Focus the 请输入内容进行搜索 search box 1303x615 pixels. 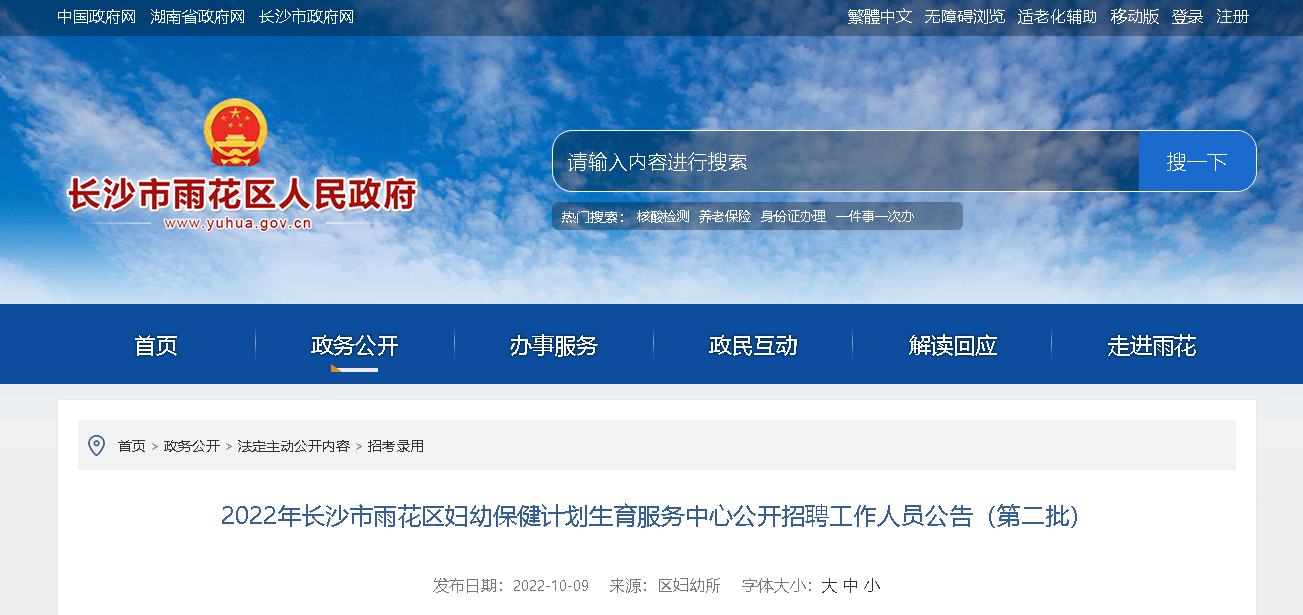coord(846,161)
